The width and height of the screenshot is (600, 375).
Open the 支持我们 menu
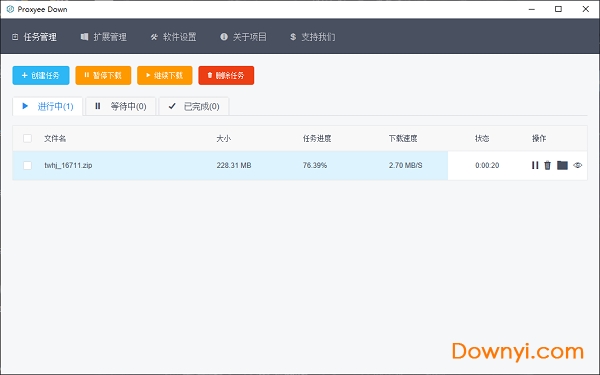tap(313, 37)
